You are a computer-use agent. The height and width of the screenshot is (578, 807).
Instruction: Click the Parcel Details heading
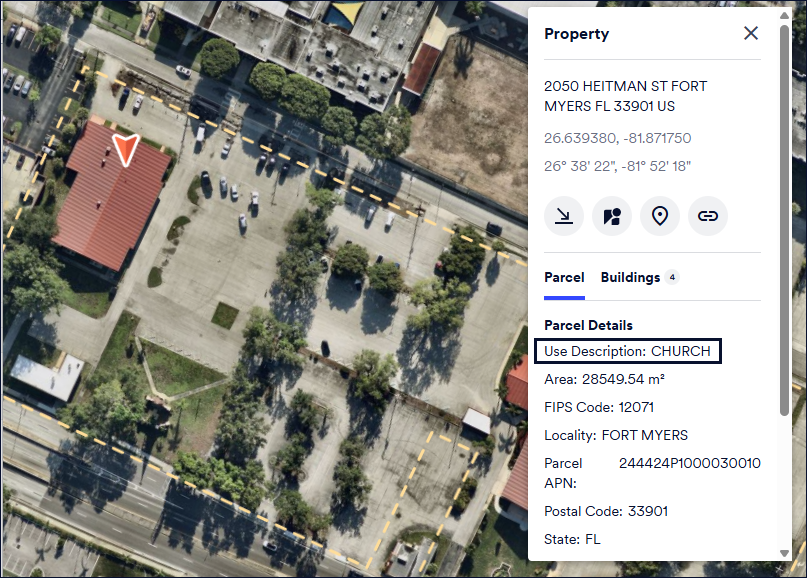(588, 325)
